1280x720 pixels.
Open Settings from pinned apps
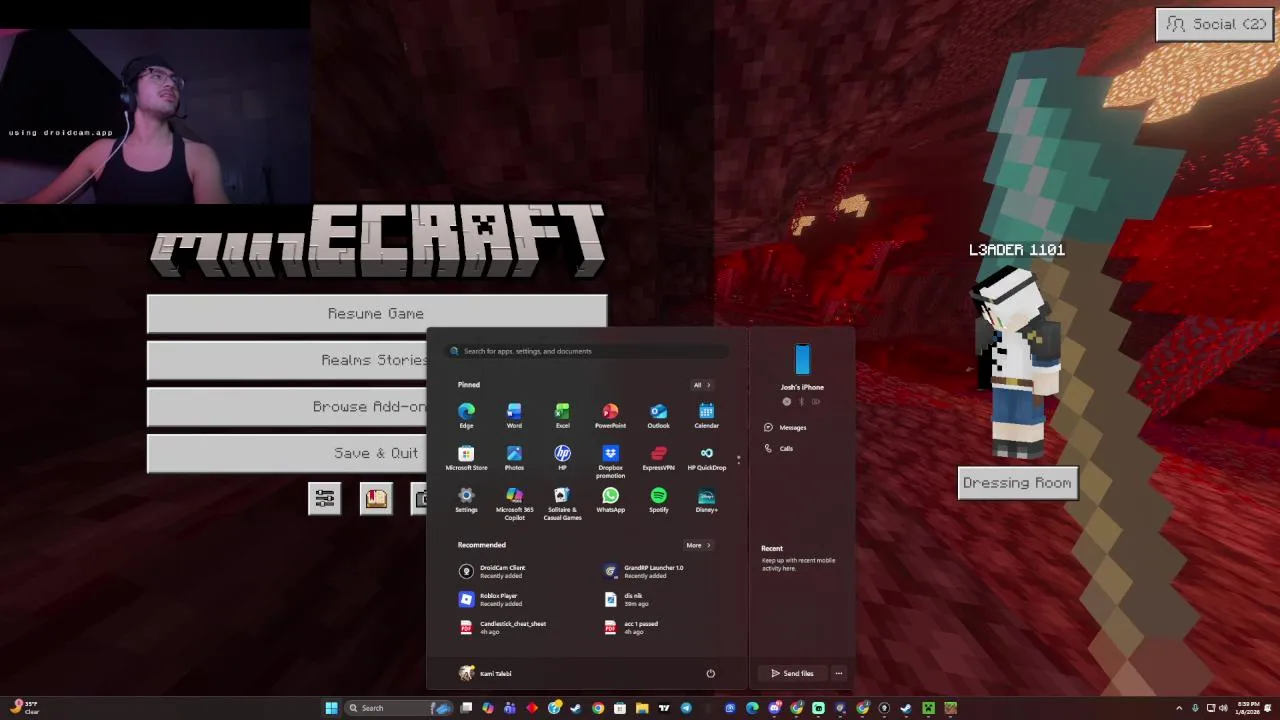coord(466,500)
